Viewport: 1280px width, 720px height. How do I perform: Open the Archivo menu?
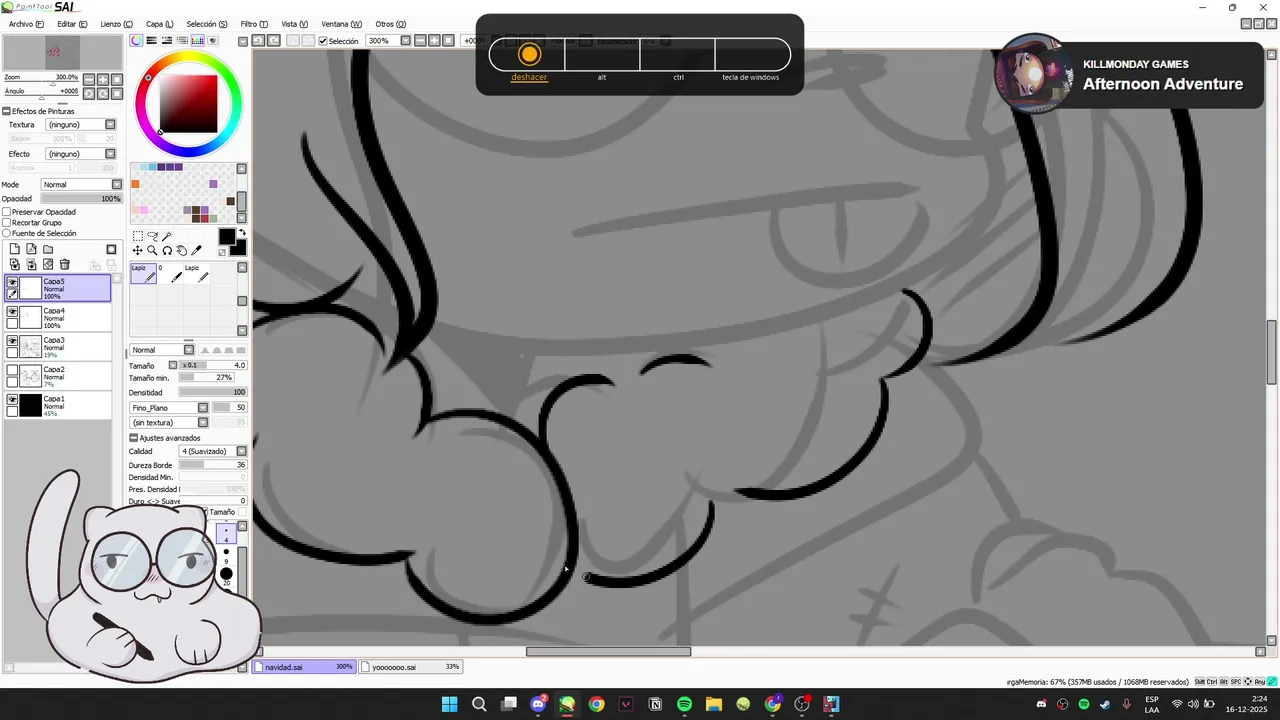click(x=26, y=24)
